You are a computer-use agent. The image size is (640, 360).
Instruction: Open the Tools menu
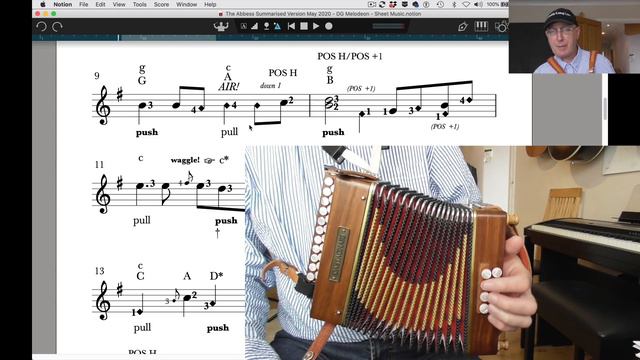pyautogui.click(x=140, y=4)
